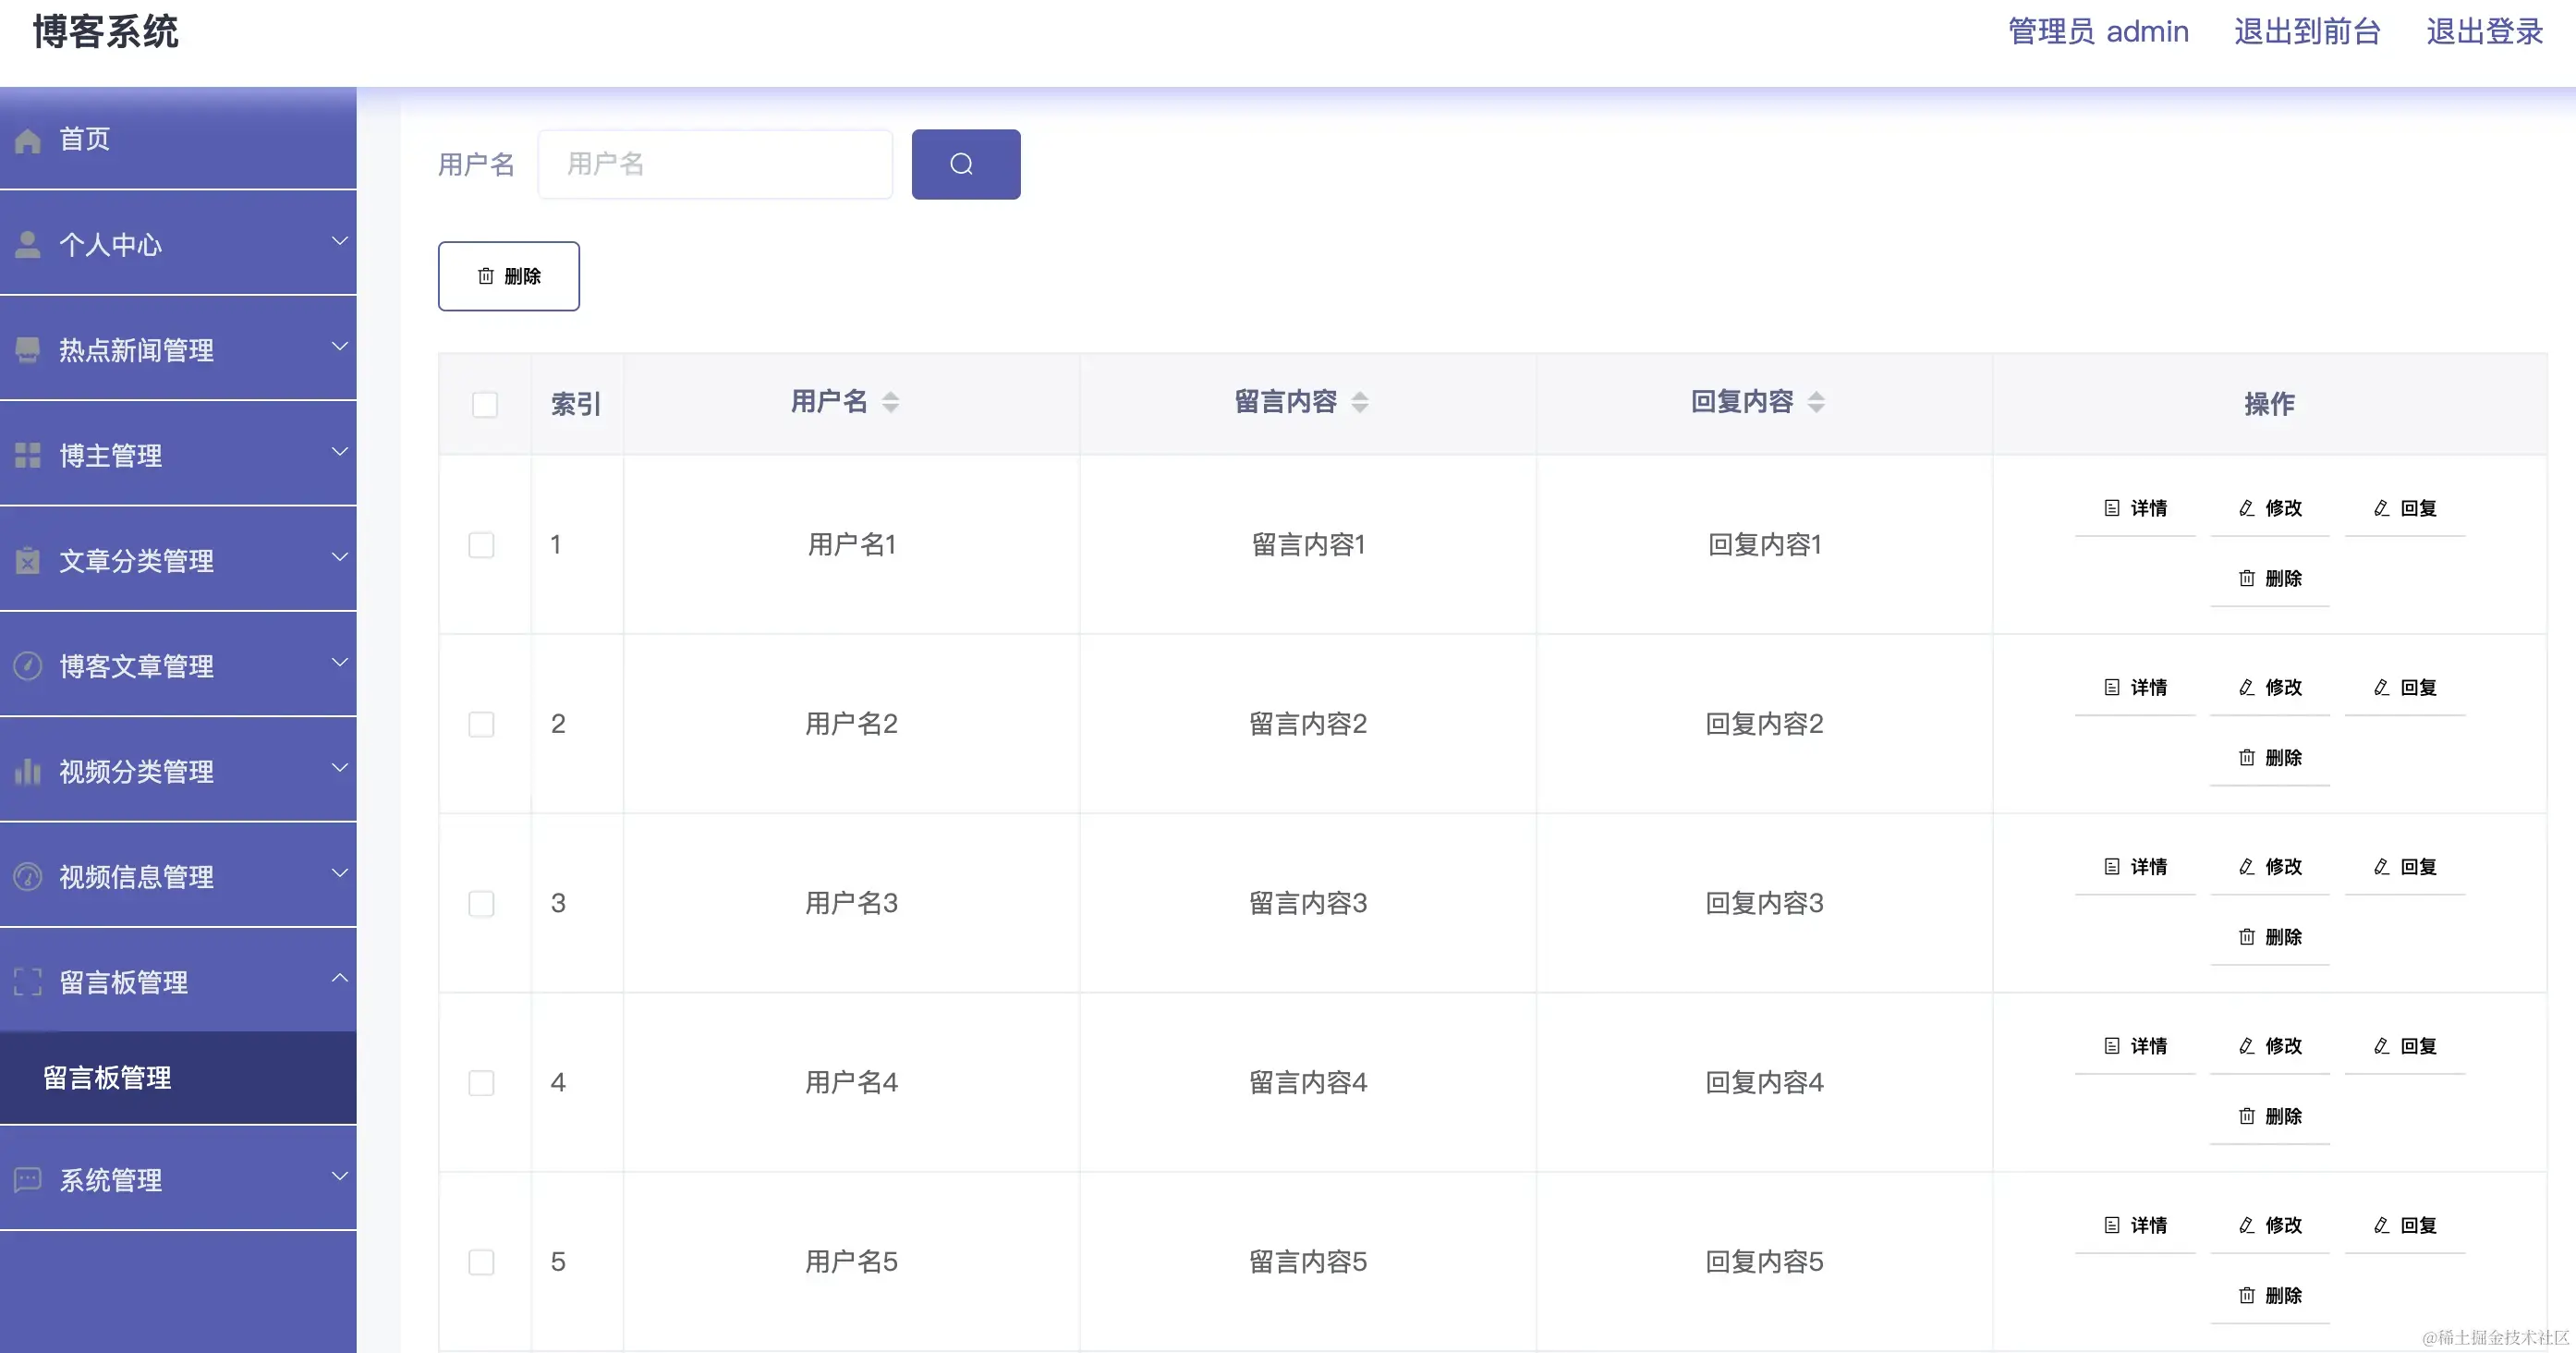Viewport: 2576px width, 1353px height.
Task: Click 回复 in row 用户名1
Action: pos(2405,508)
